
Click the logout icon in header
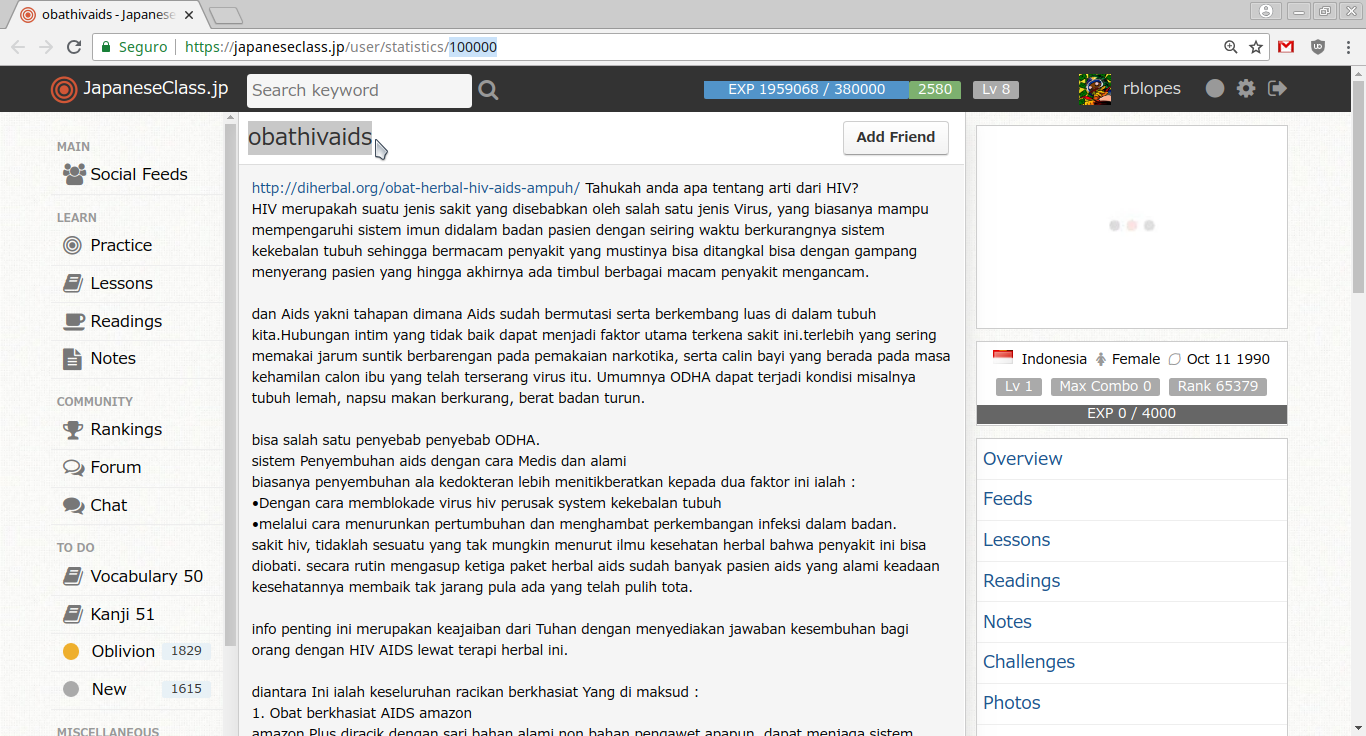pos(1277,88)
